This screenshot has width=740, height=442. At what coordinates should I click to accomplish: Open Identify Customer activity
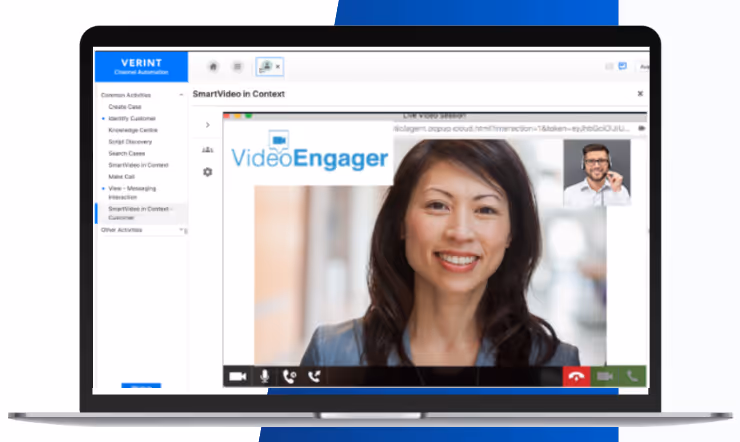[x=132, y=118]
